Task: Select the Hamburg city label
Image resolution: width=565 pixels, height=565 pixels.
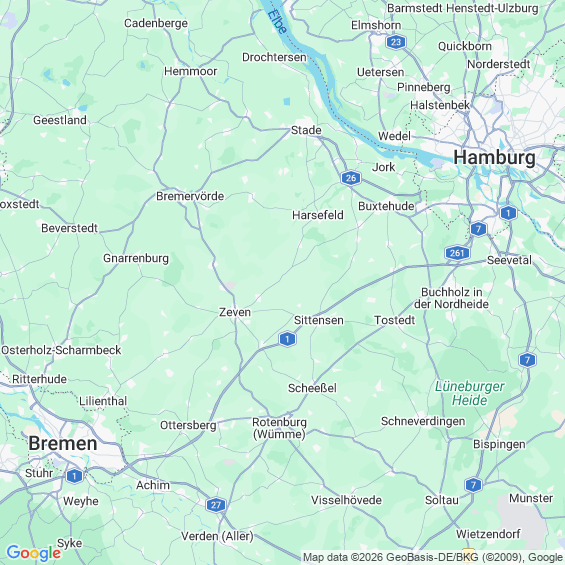Action: tap(494, 158)
